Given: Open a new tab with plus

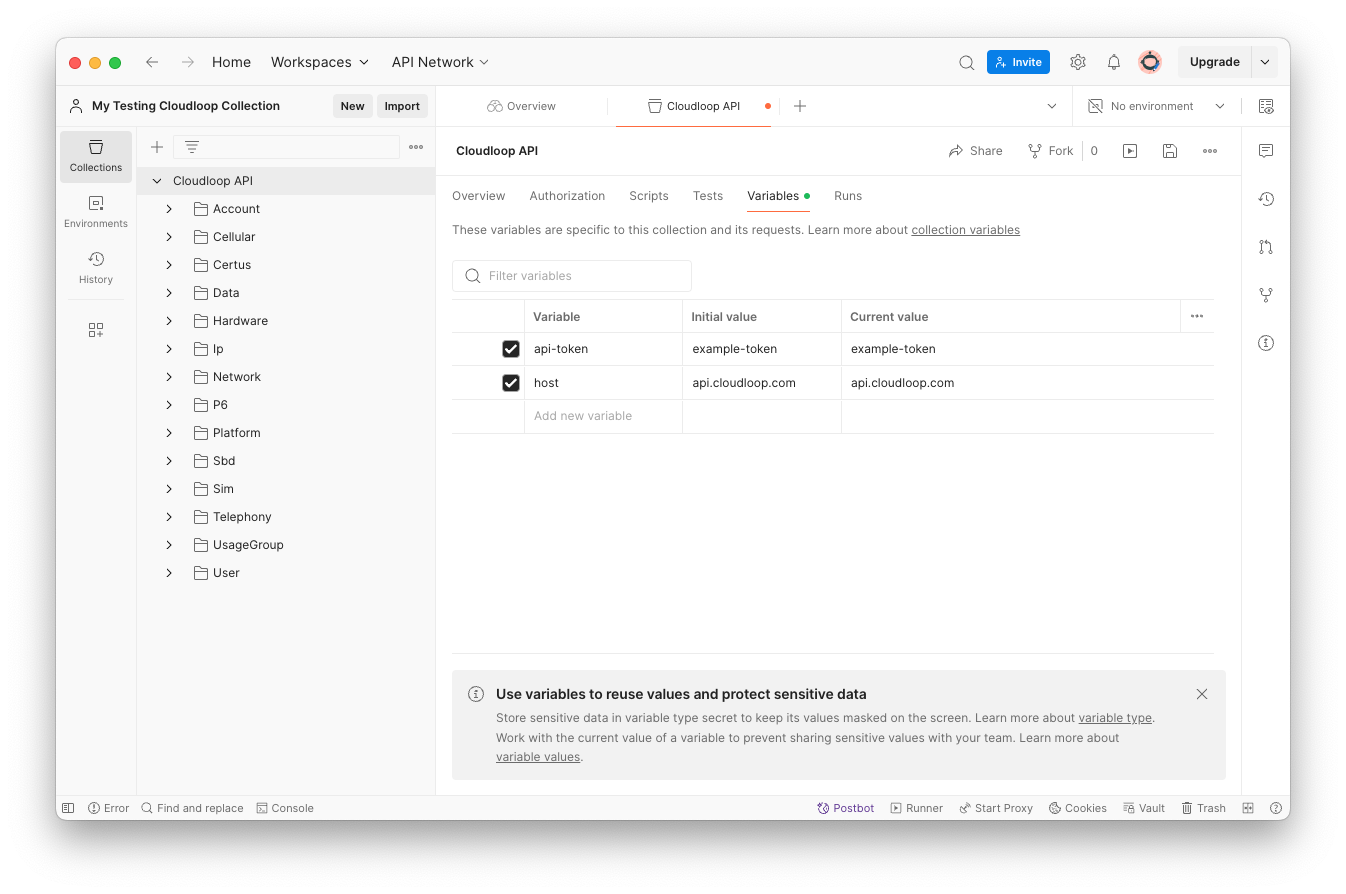Looking at the screenshot, I should point(800,106).
